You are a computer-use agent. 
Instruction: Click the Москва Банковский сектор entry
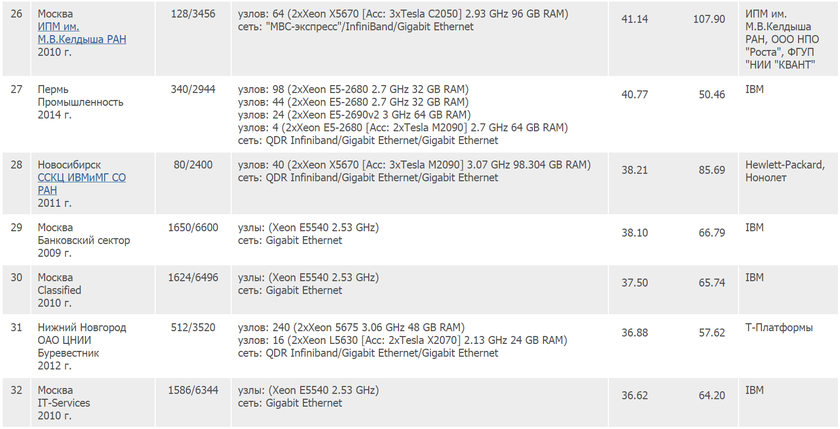[x=83, y=234]
